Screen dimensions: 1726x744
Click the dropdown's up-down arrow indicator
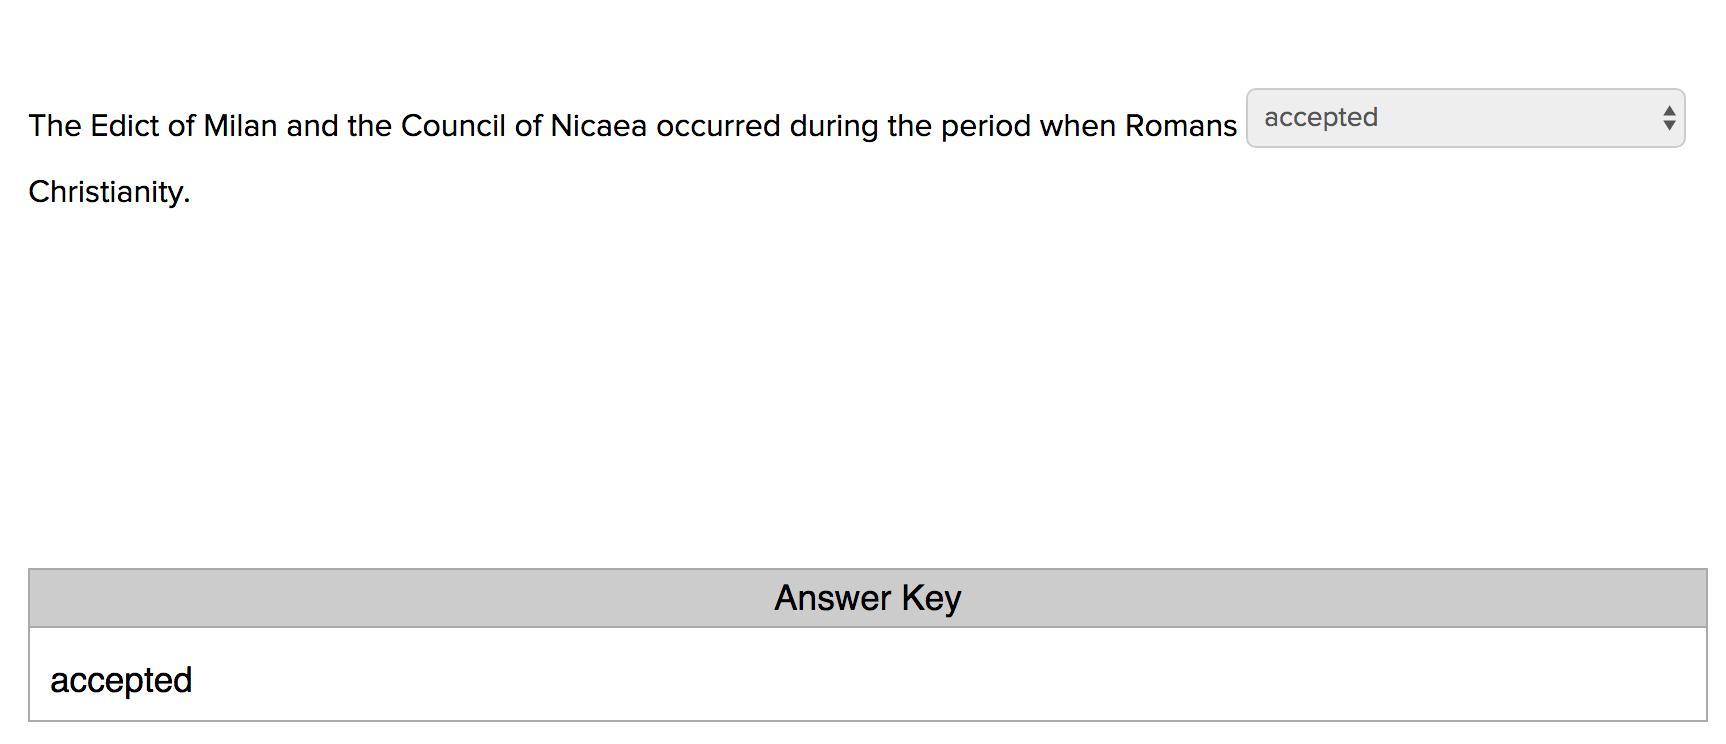(1668, 118)
